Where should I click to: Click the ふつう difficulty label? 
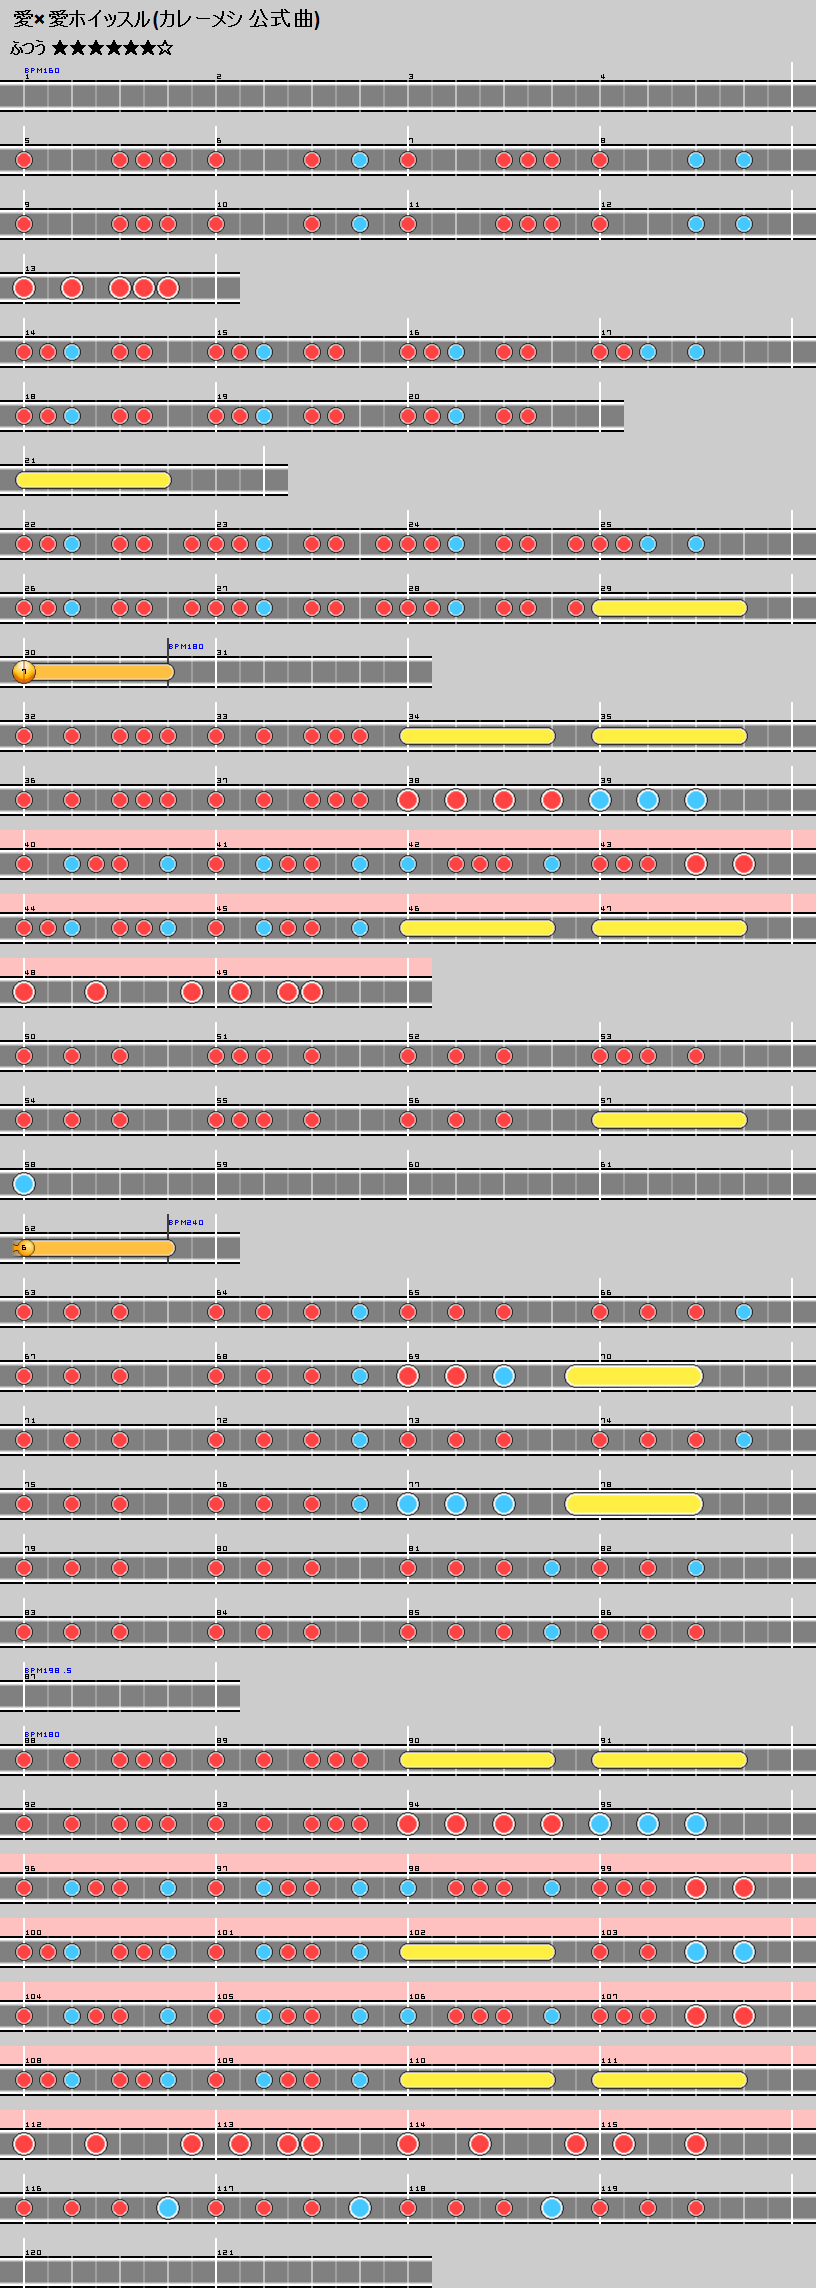click(x=28, y=48)
